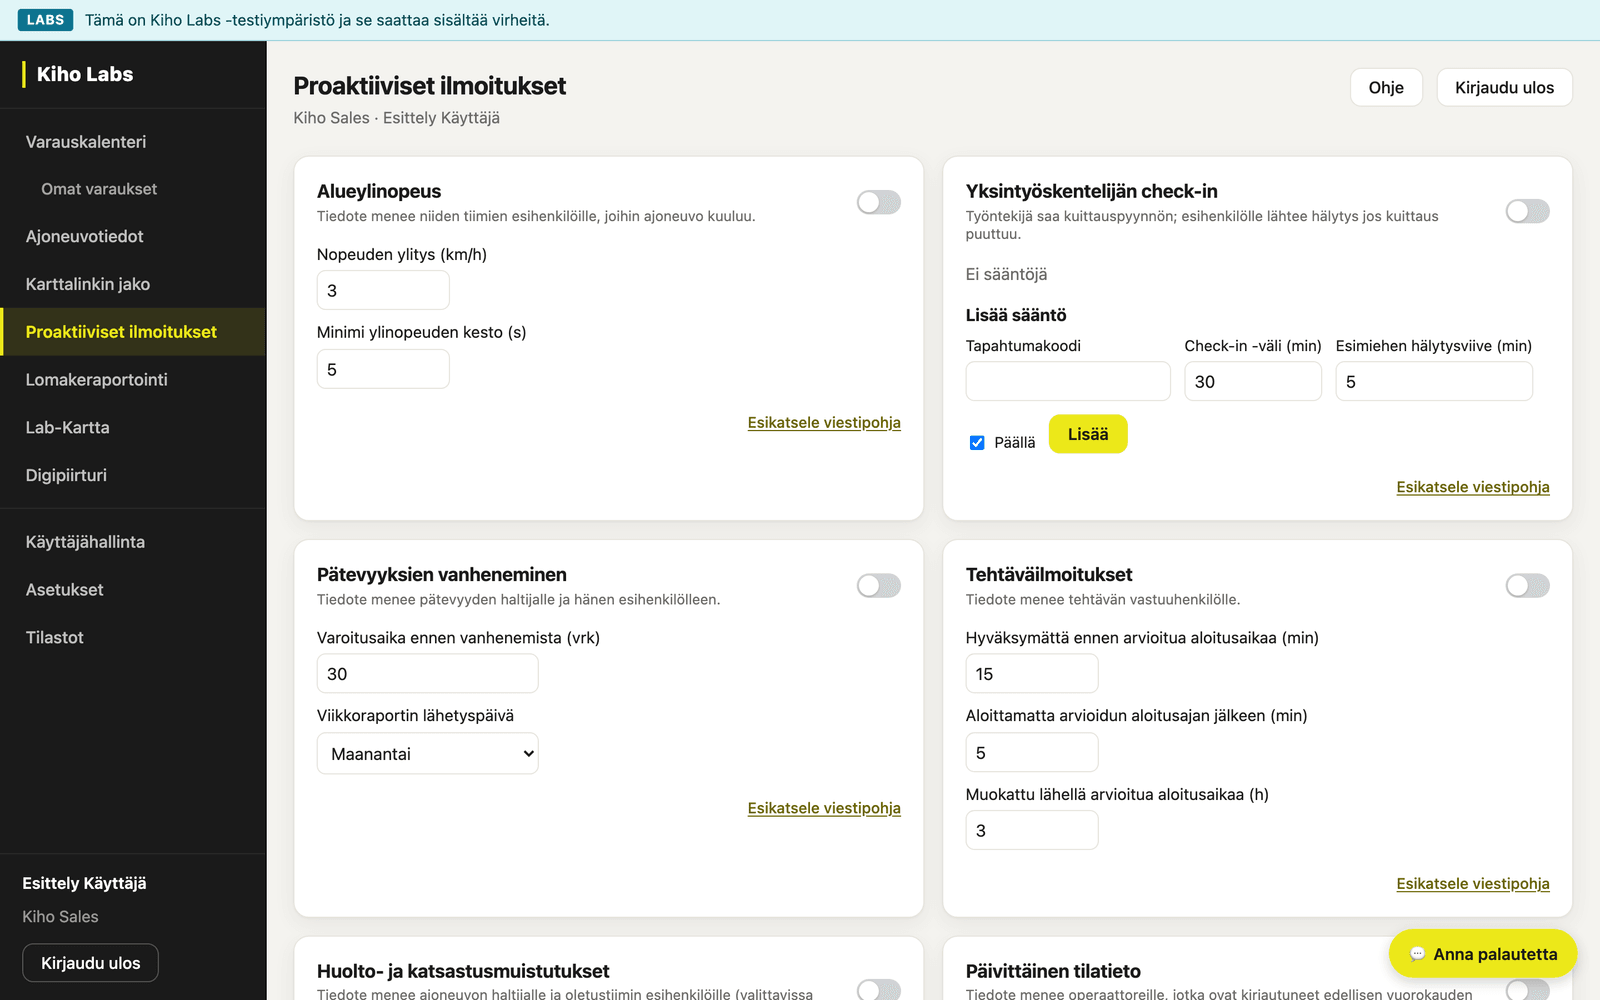This screenshot has height=1000, width=1600.
Task: Open the Viikkoraportin lähetyspäivä dropdown
Action: click(428, 754)
